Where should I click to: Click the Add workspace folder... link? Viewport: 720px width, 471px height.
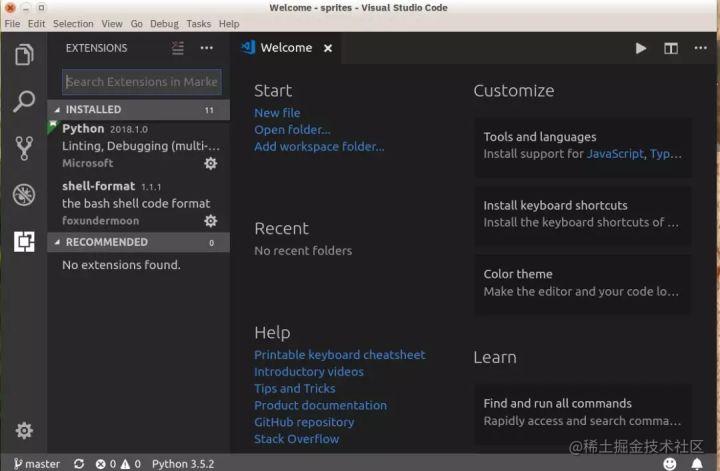coord(320,146)
